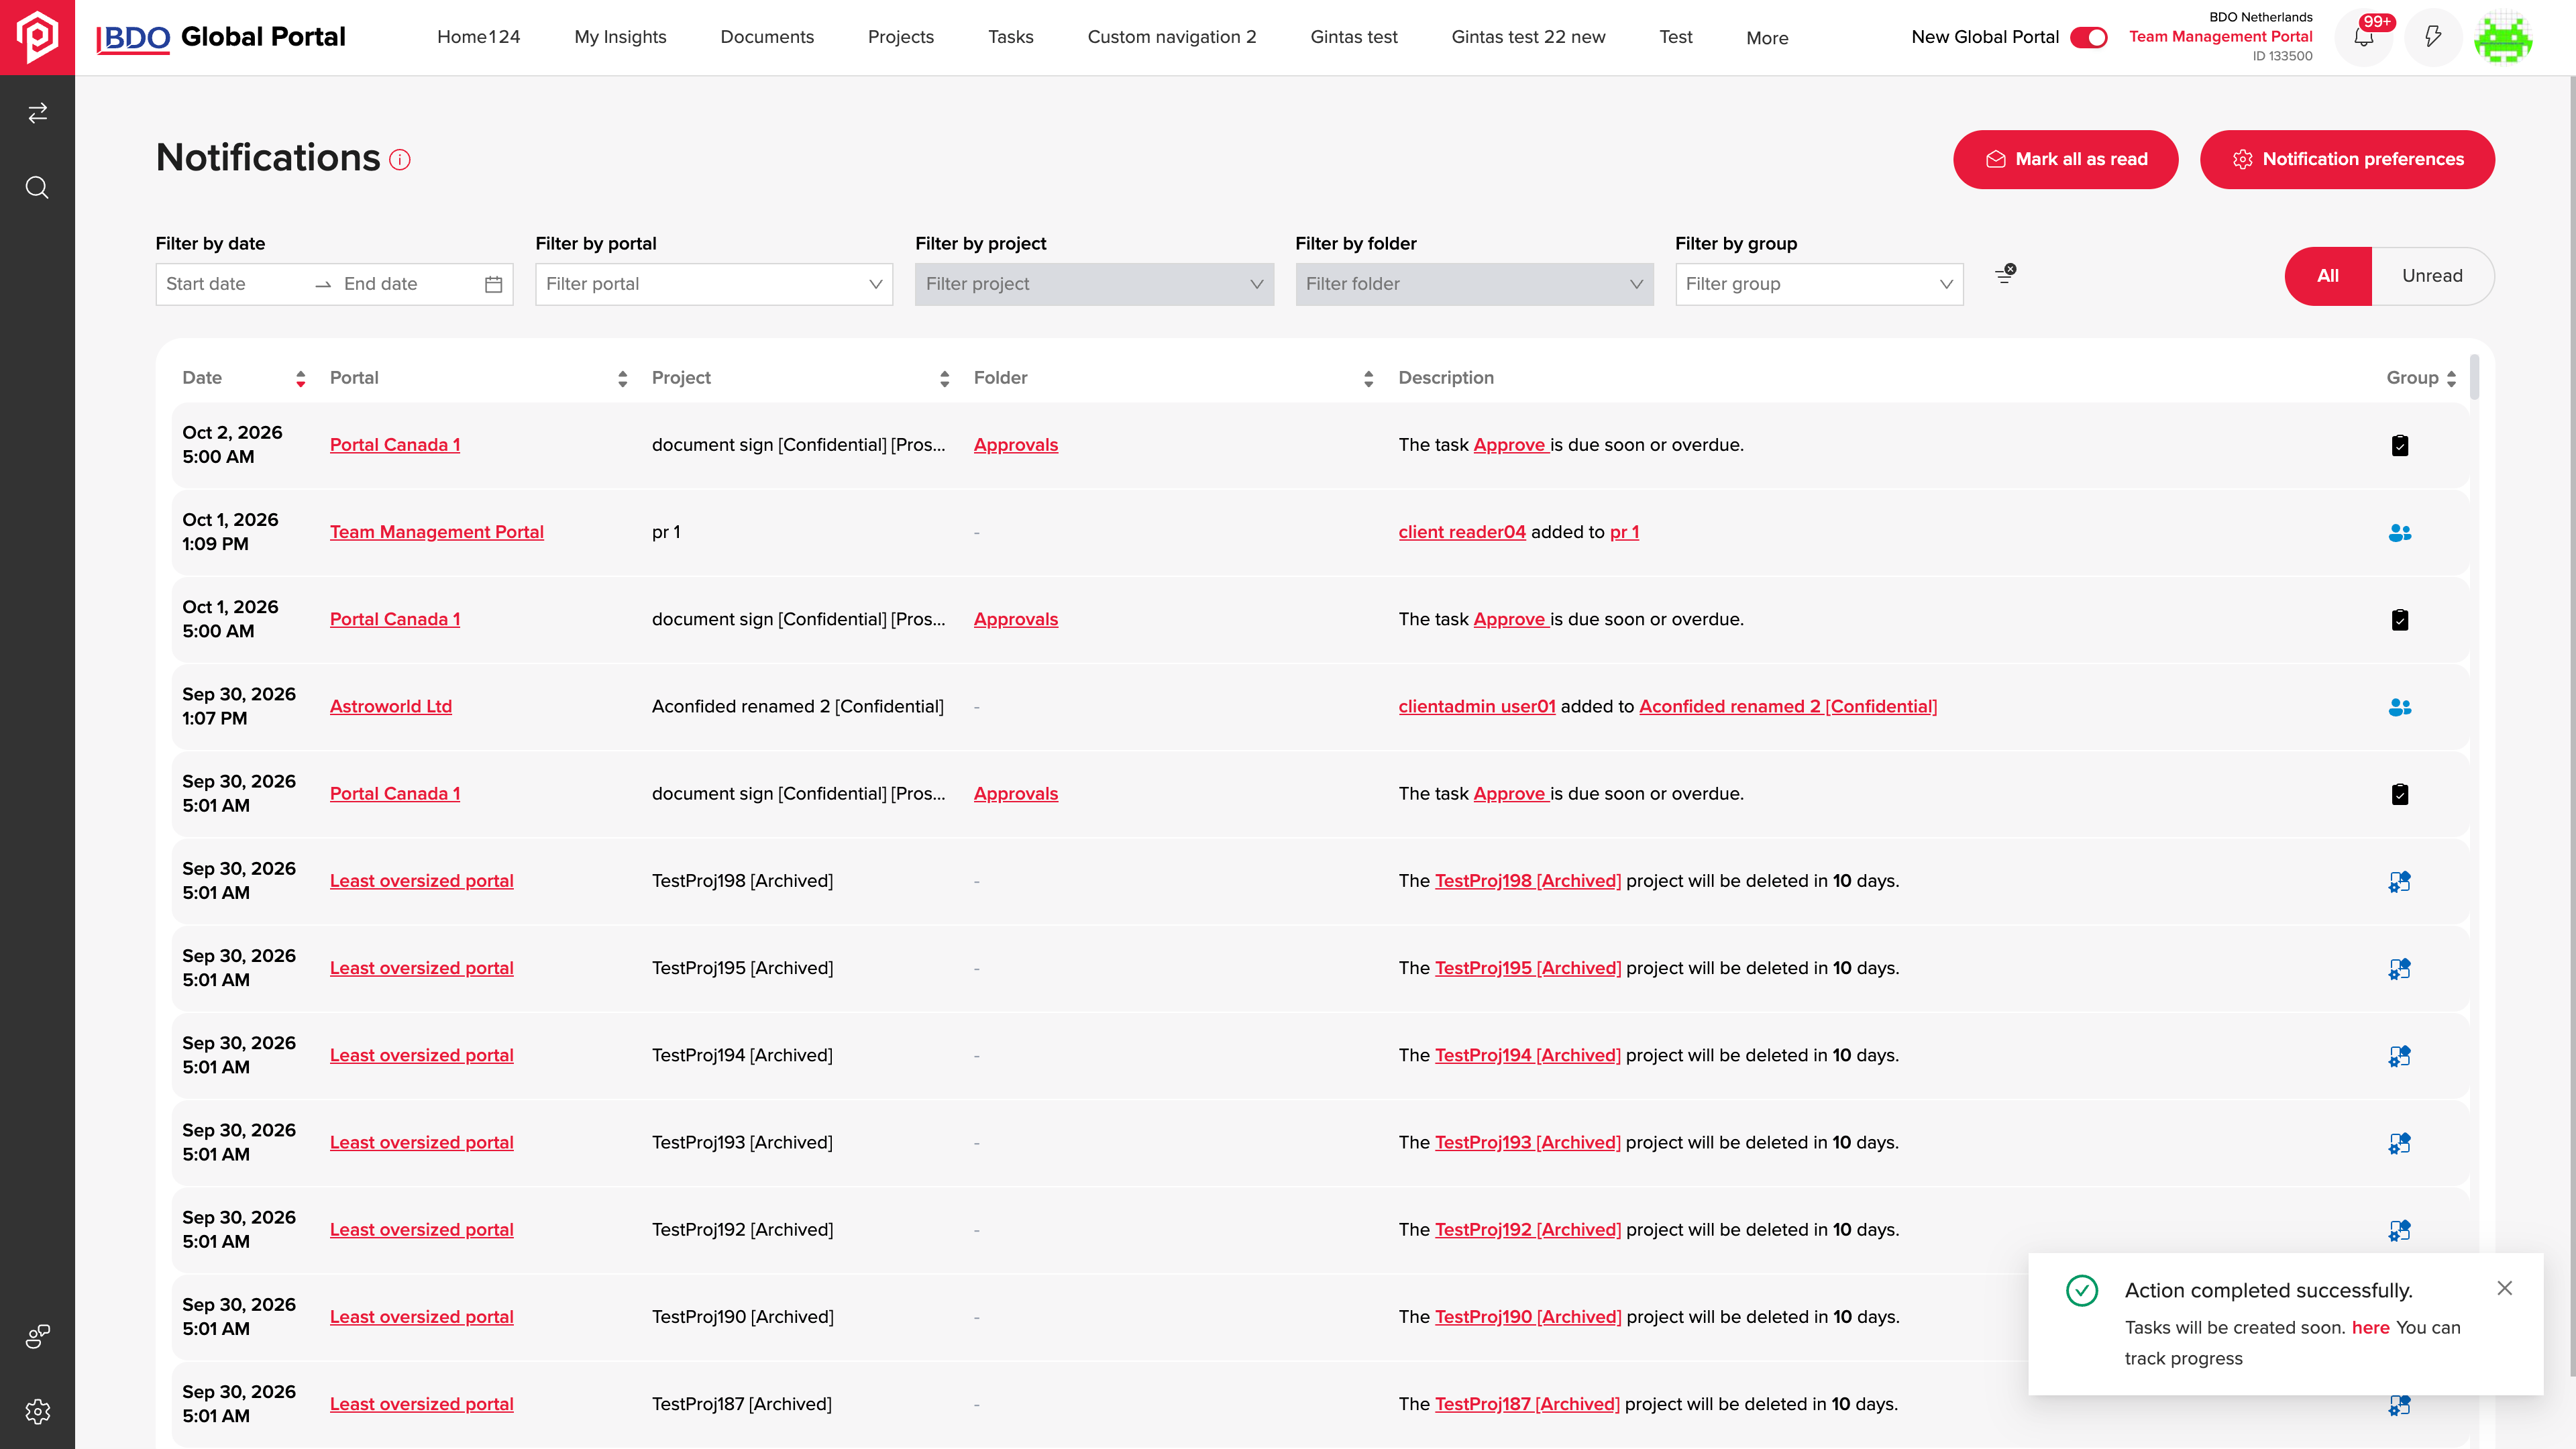Open the sidebar search icon
Viewport: 2576px width, 1449px height.
37,187
